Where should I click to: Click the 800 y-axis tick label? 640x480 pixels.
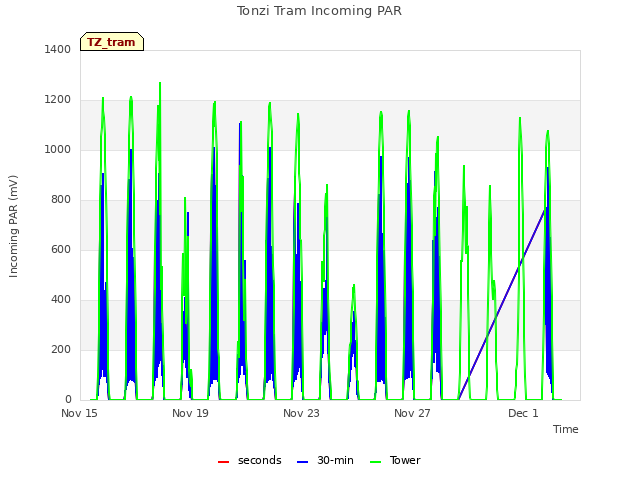[x=61, y=200]
